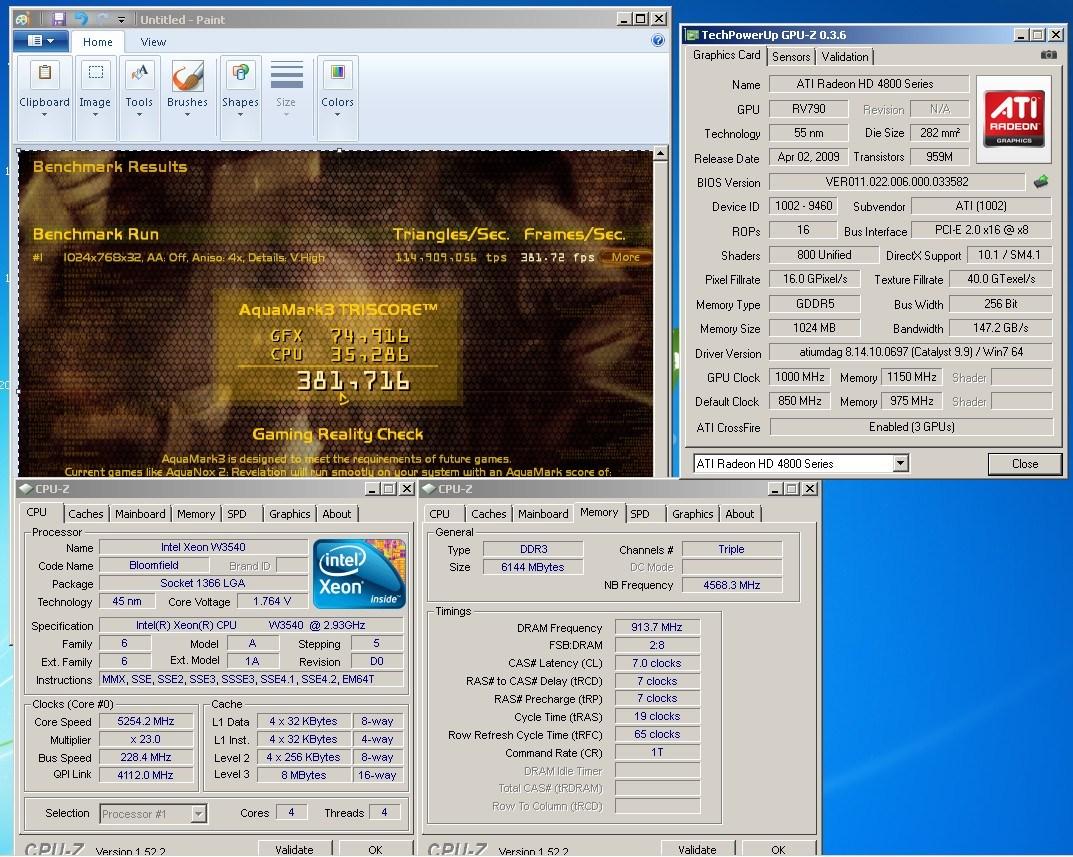The image size is (1073, 857).
Task: Click the Bus Speed 228.4 MHz value
Action: [x=146, y=757]
